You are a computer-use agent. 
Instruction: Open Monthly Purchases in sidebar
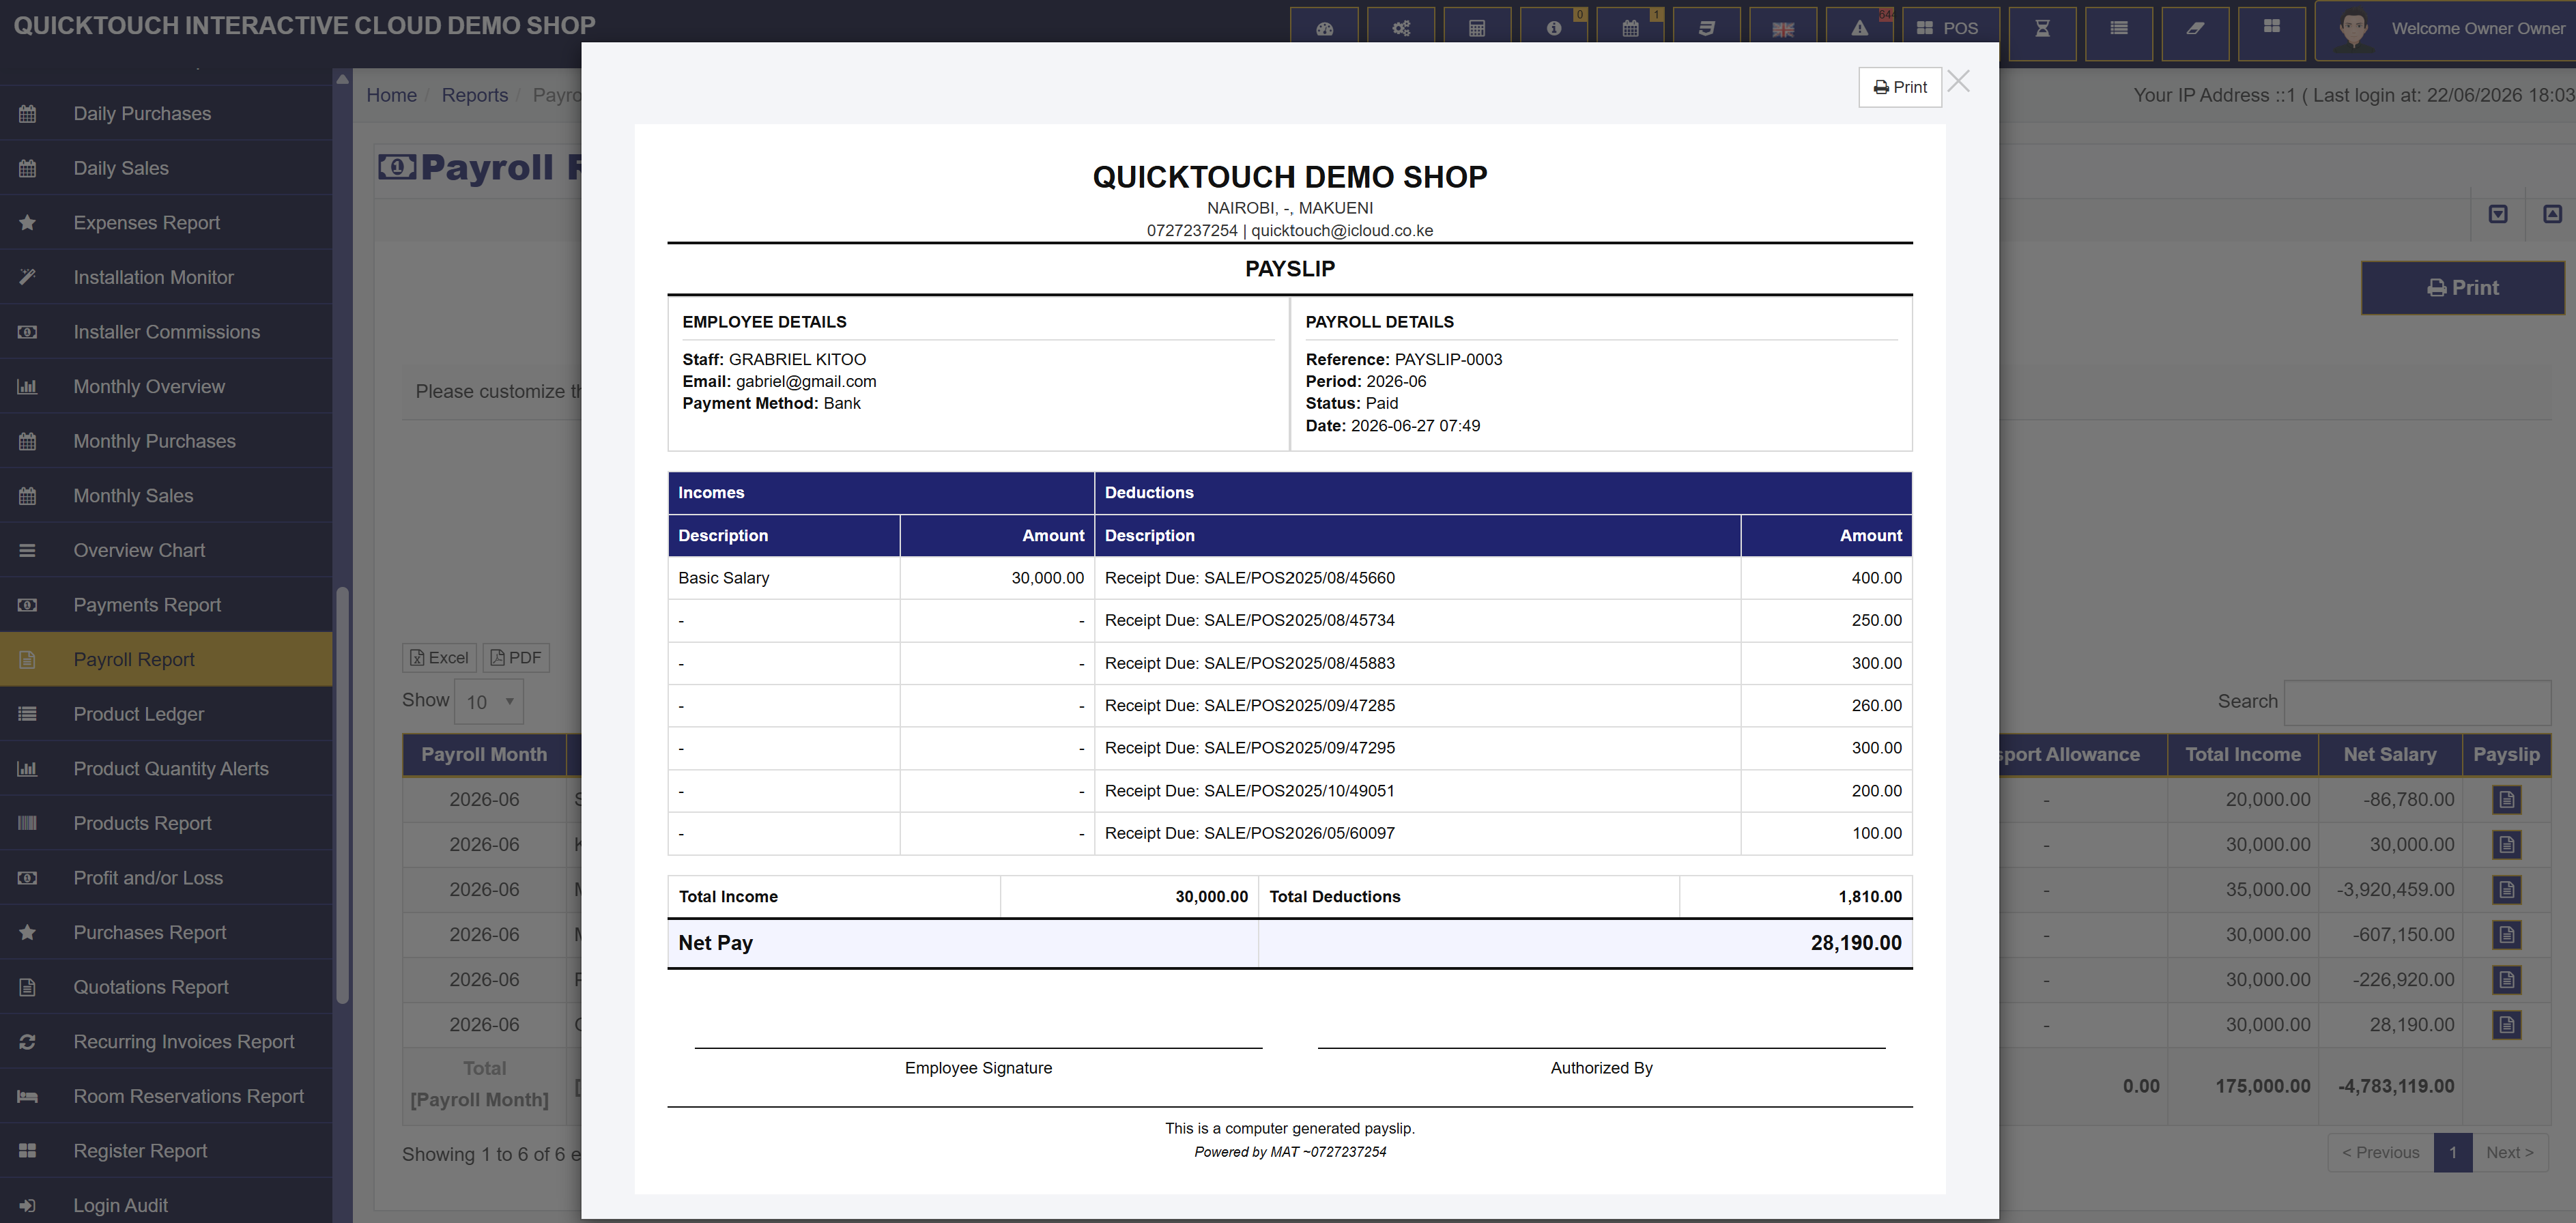(x=166, y=441)
